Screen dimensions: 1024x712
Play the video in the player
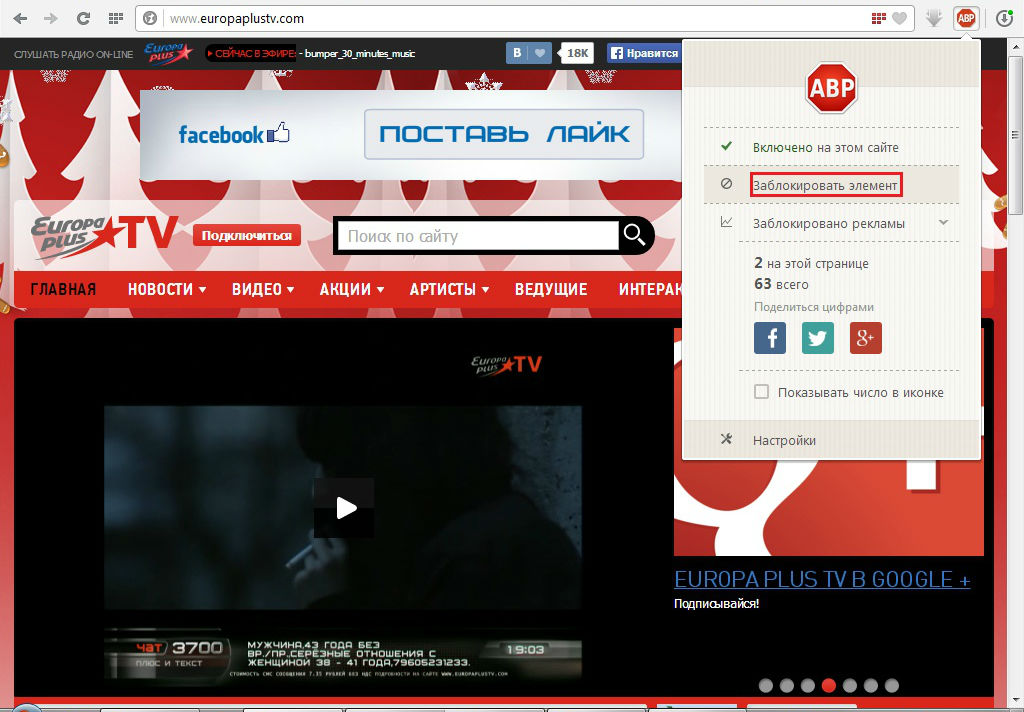tap(345, 508)
